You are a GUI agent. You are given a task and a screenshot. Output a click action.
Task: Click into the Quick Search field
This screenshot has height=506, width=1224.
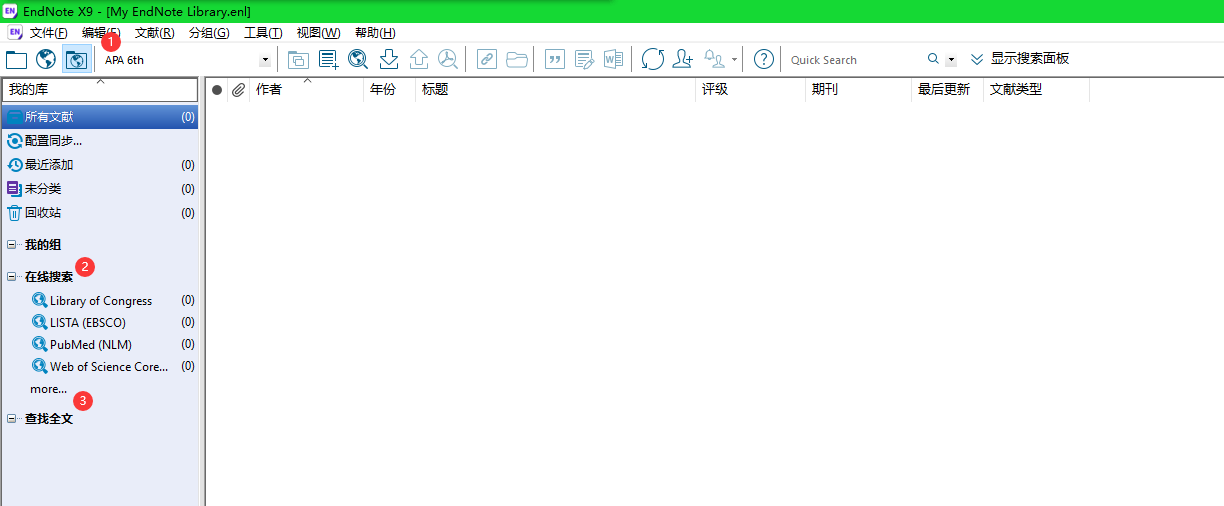click(x=855, y=60)
